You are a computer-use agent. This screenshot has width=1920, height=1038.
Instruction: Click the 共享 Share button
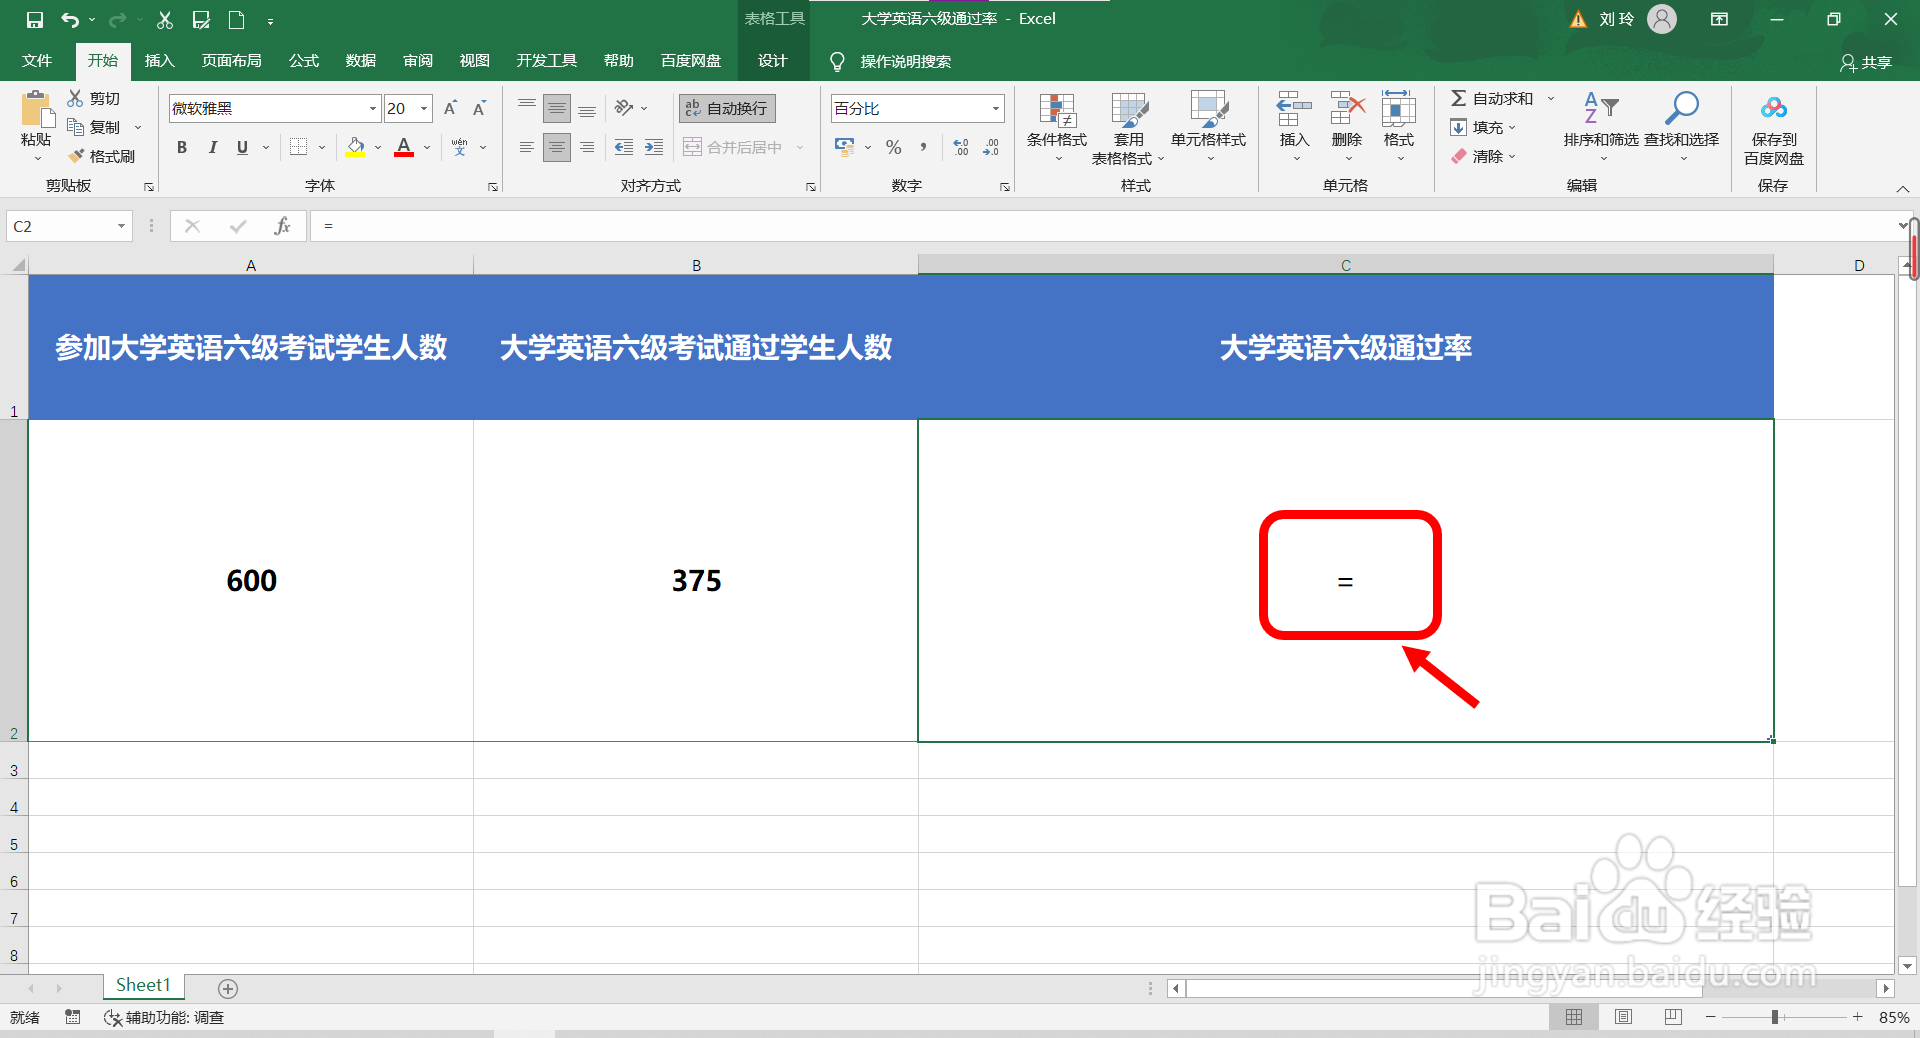(x=1866, y=62)
